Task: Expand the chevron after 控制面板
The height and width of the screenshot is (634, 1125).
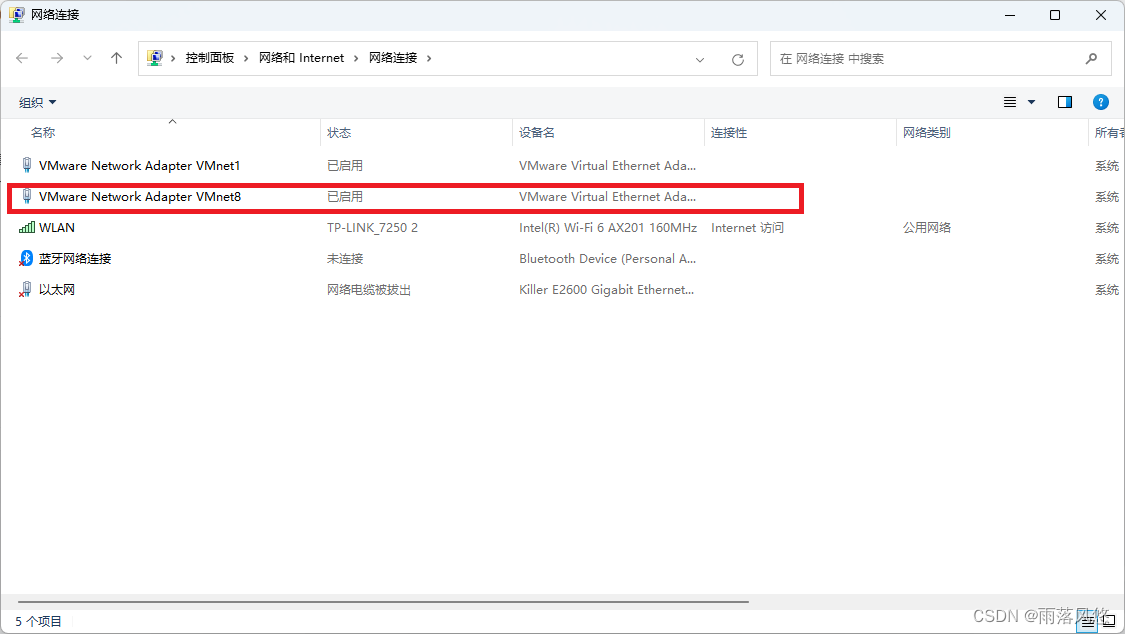Action: [246, 58]
